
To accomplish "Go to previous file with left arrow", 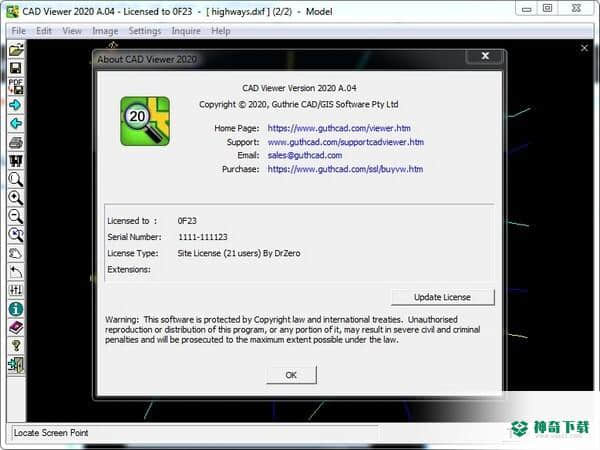I will (x=16, y=124).
